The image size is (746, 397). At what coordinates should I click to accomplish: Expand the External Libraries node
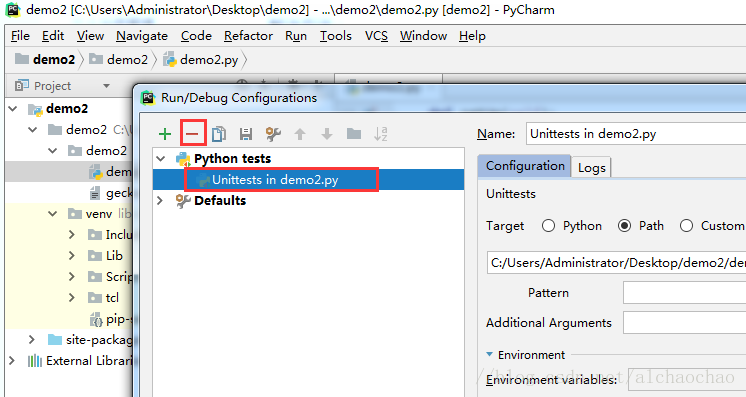coord(12,361)
